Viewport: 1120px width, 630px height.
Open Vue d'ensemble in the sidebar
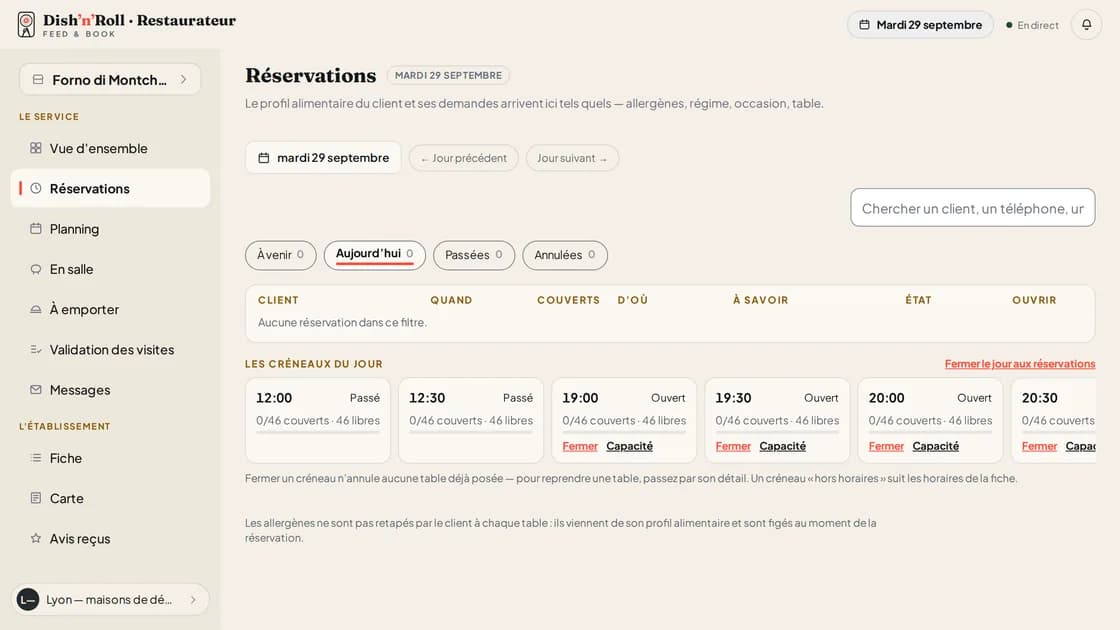pyautogui.click(x=110, y=149)
